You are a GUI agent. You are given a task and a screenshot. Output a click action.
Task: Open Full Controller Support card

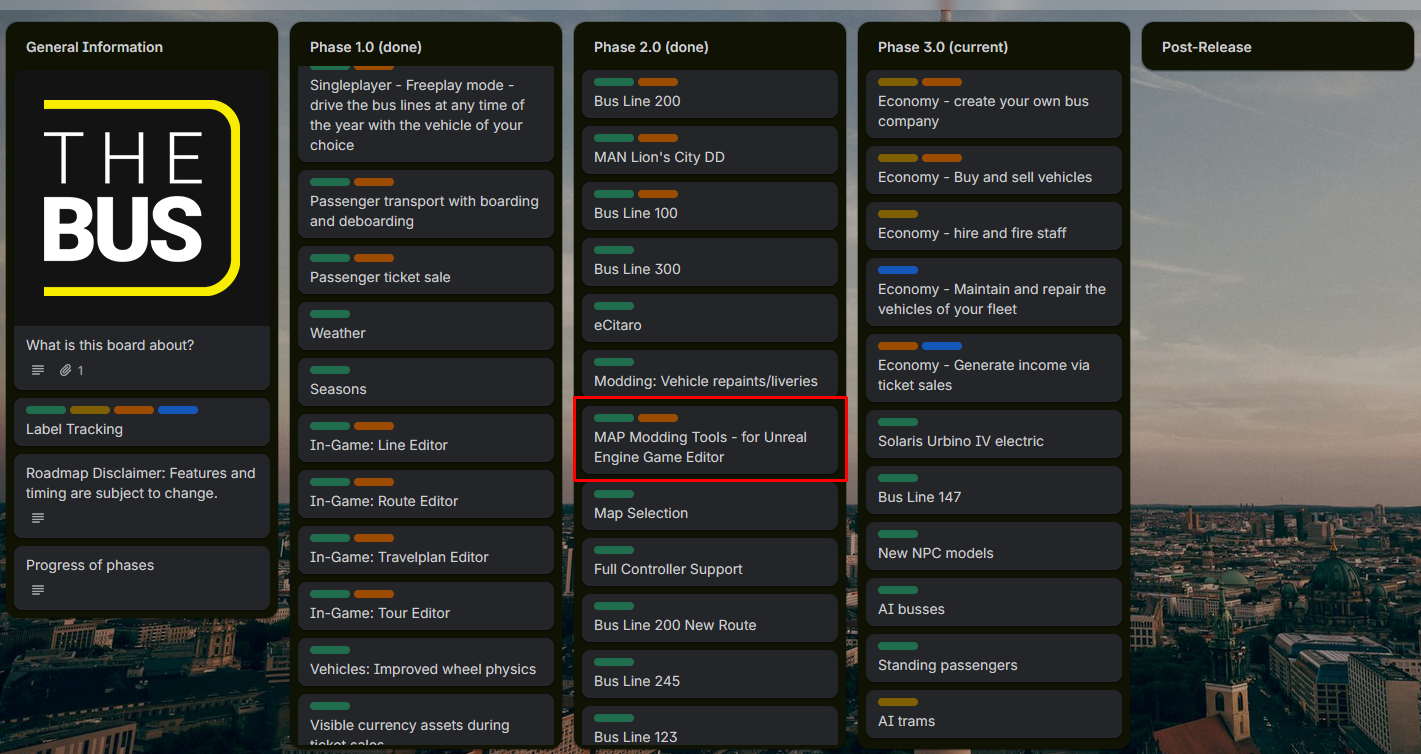(710, 562)
